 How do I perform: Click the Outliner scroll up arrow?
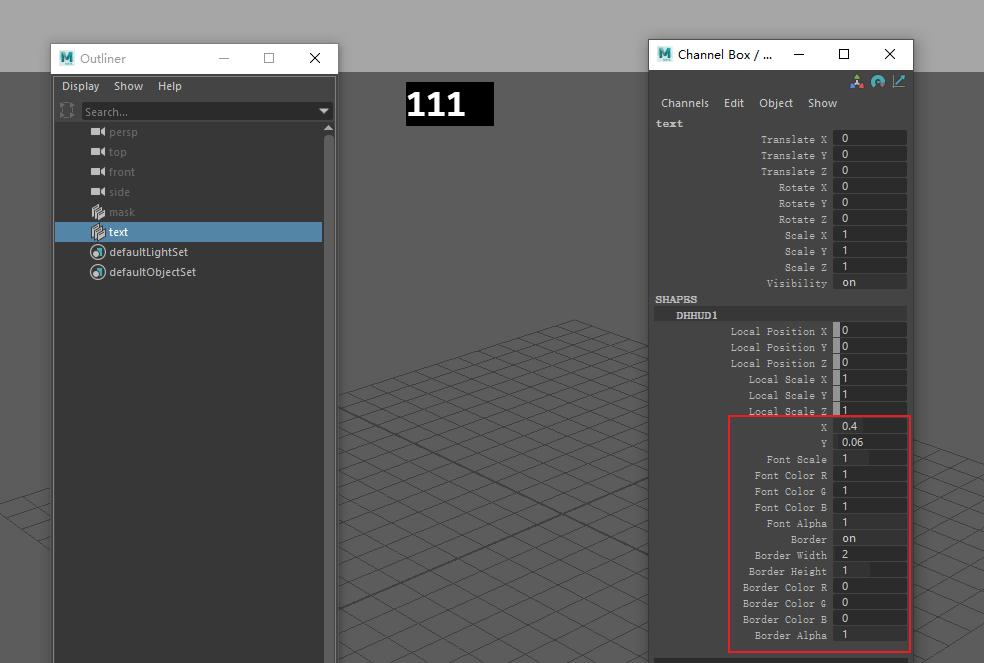click(328, 127)
